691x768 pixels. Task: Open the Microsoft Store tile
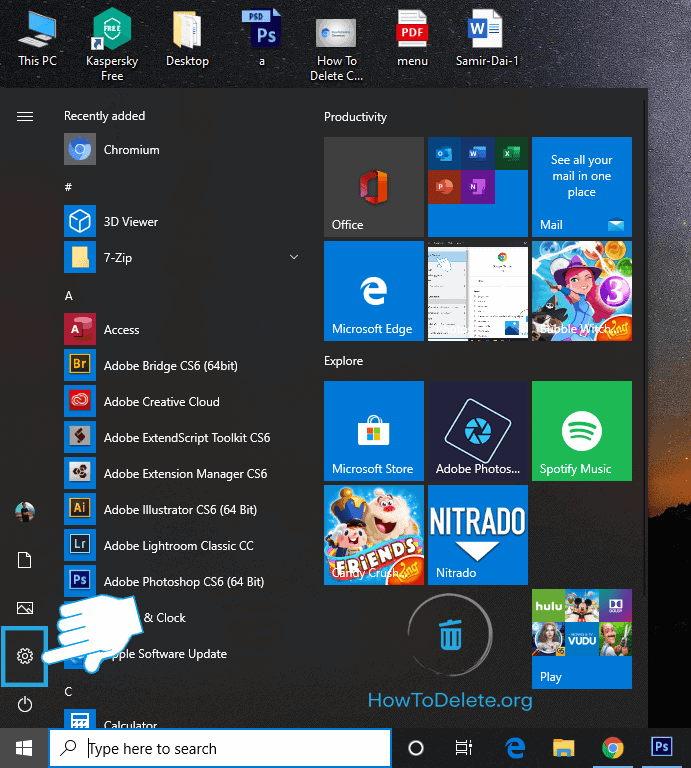tap(374, 431)
